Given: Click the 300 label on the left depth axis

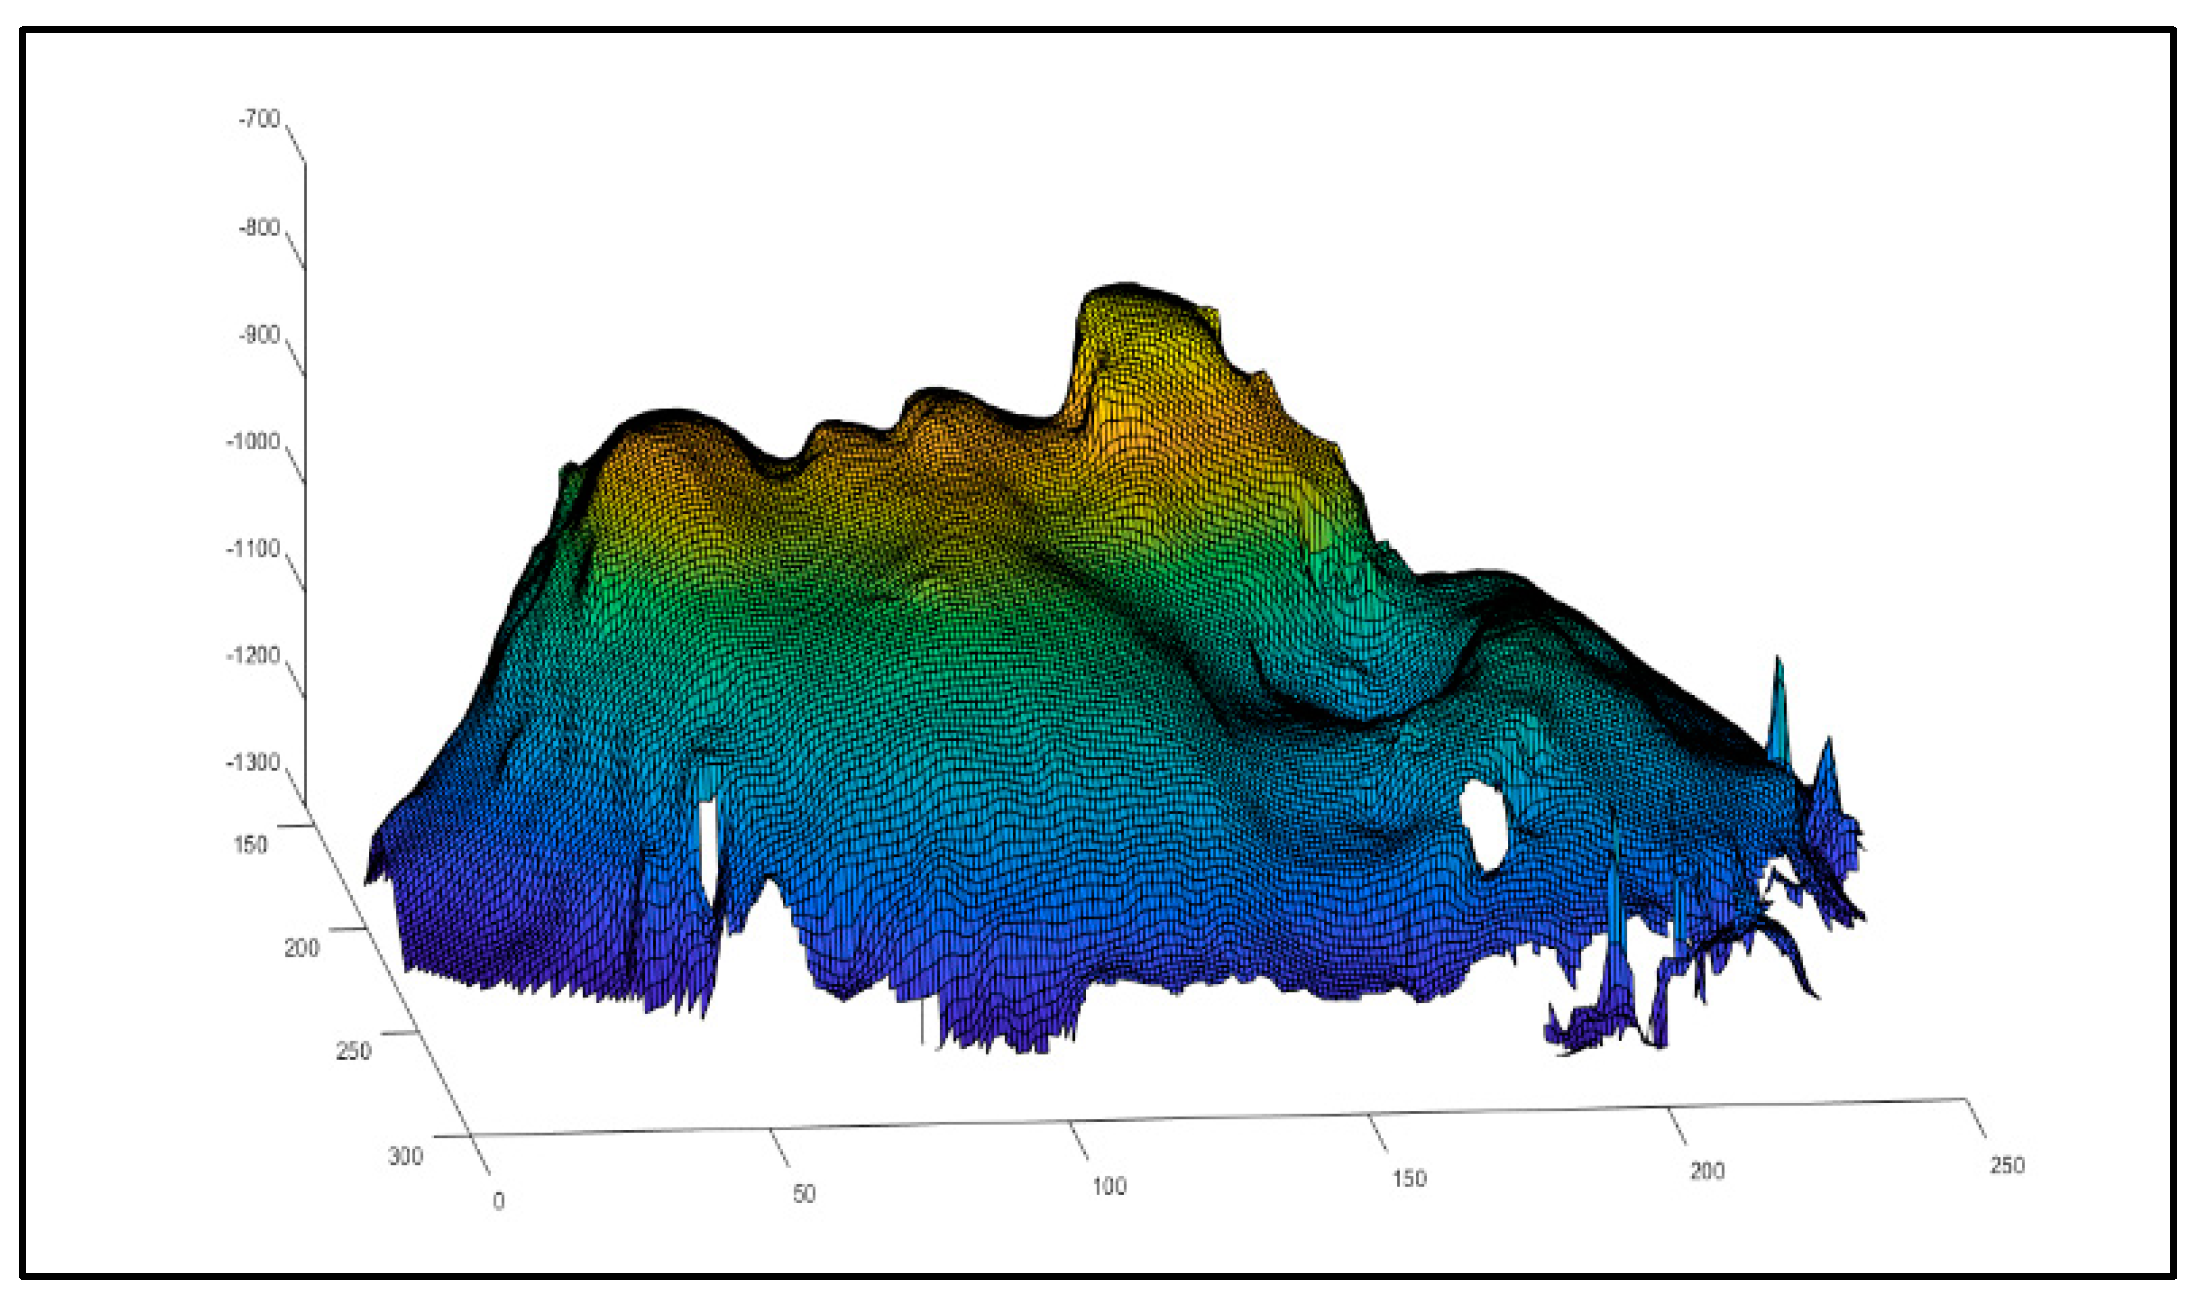Looking at the screenshot, I should point(405,1156).
